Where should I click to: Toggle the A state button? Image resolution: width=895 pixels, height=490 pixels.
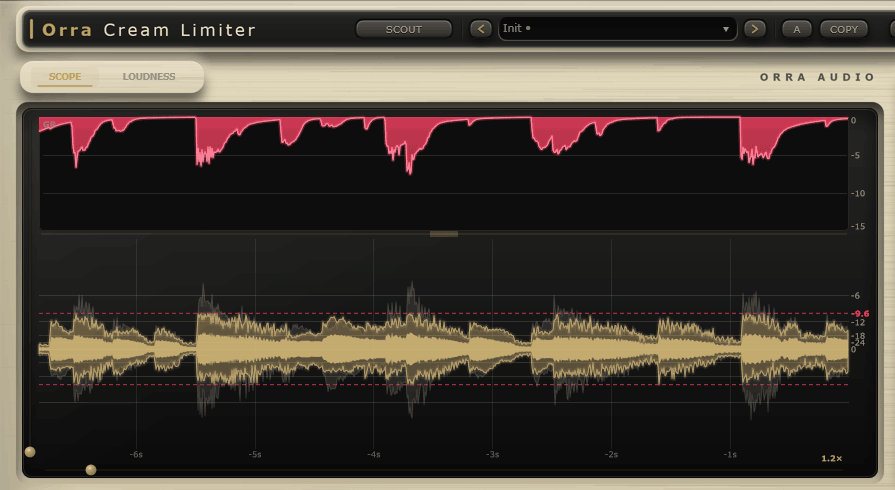(x=796, y=29)
